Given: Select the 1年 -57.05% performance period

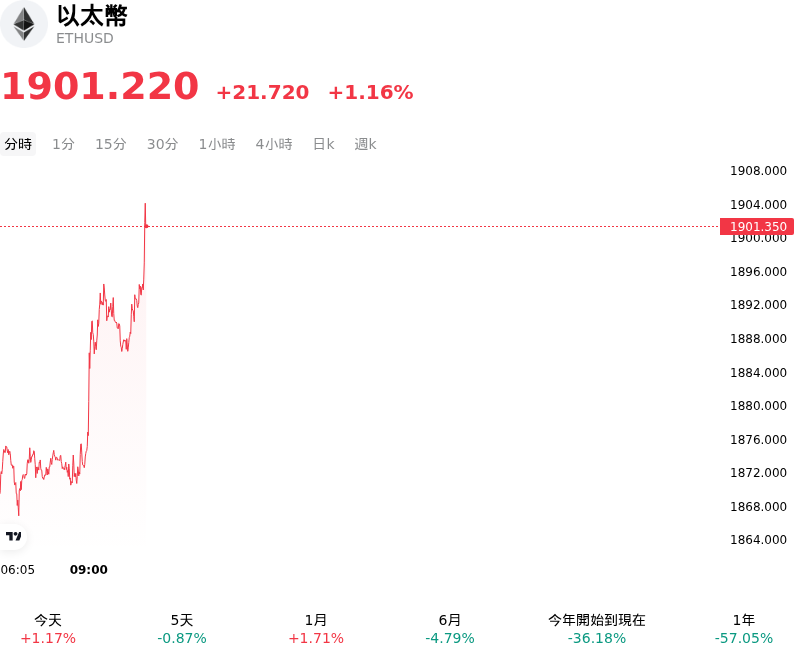Looking at the screenshot, I should point(743,629).
